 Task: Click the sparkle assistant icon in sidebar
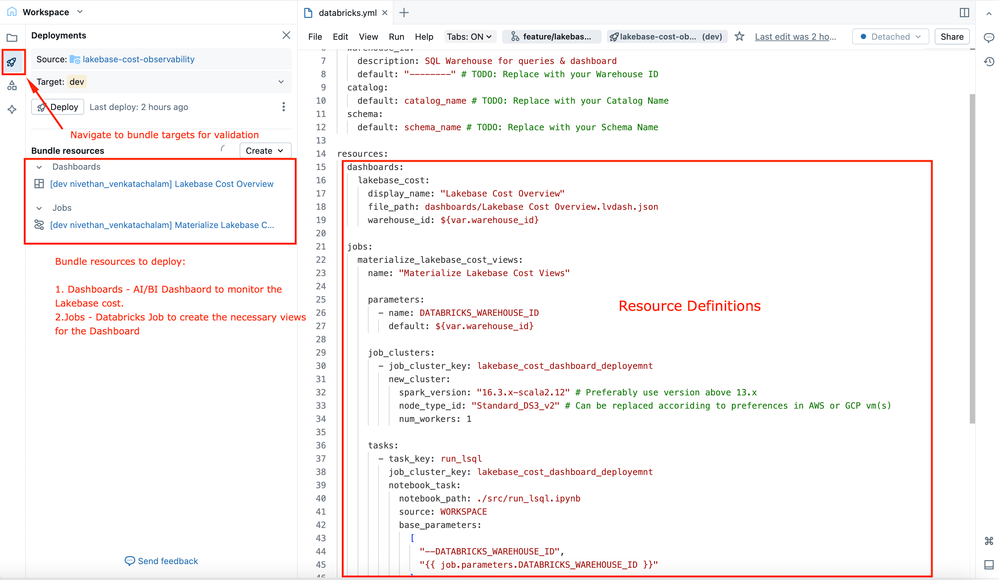12,110
